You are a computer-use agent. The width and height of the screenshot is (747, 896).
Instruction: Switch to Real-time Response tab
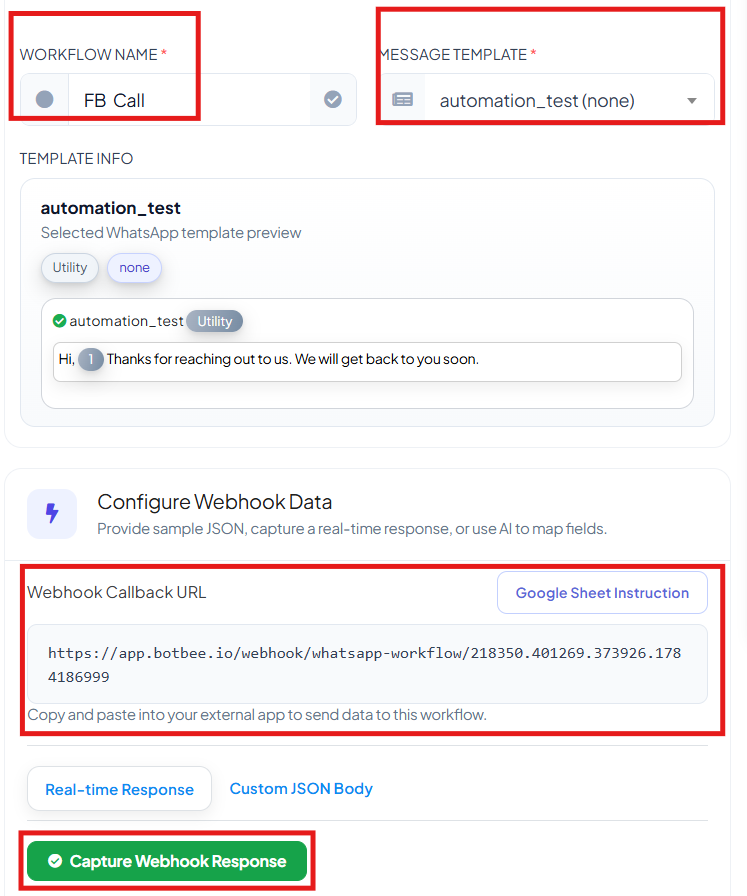point(119,789)
